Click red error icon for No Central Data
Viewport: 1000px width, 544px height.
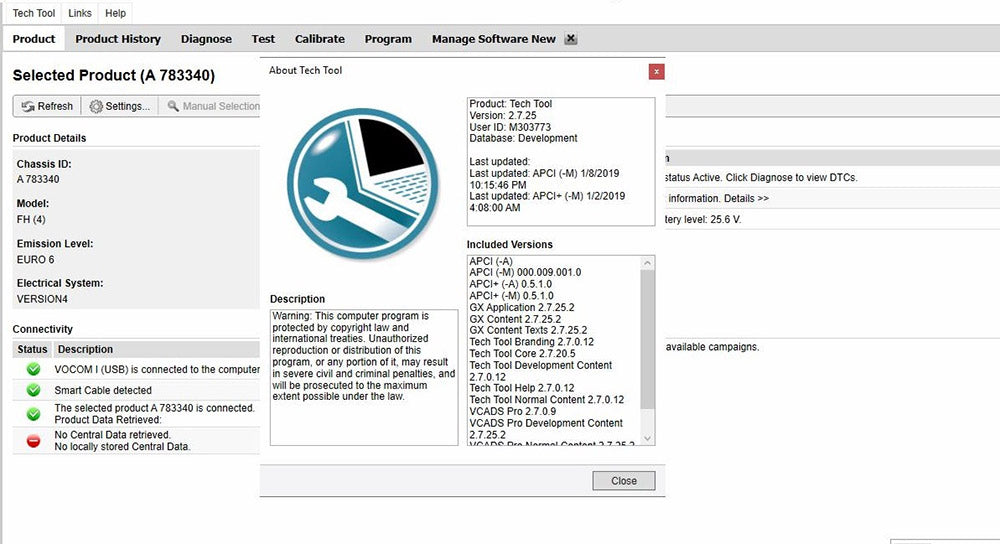[33, 441]
